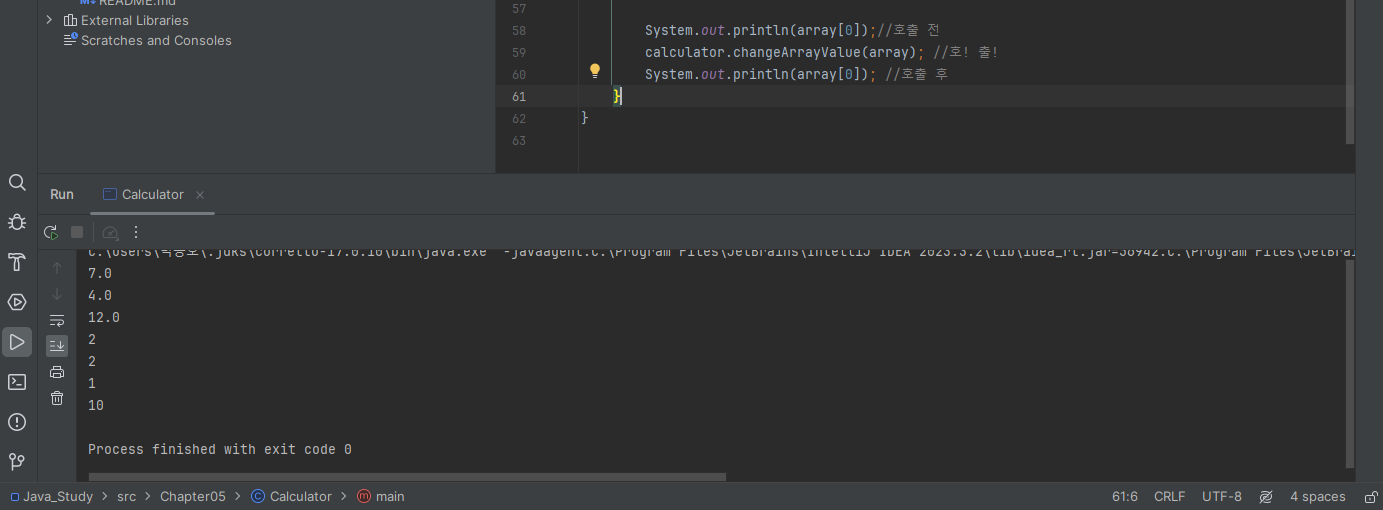The height and width of the screenshot is (510, 1383).
Task: Click editor line number 60
Action: tap(518, 74)
